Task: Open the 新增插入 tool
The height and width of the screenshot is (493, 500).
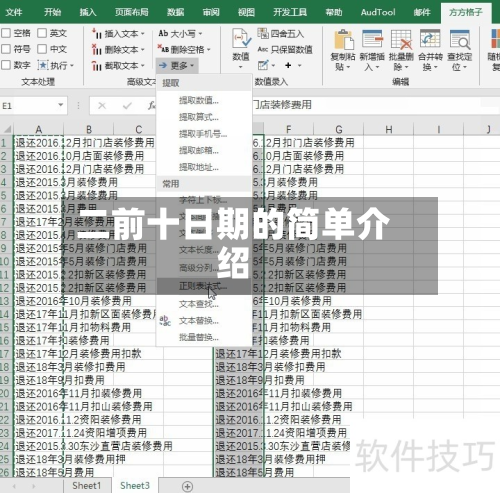Action: (x=372, y=50)
